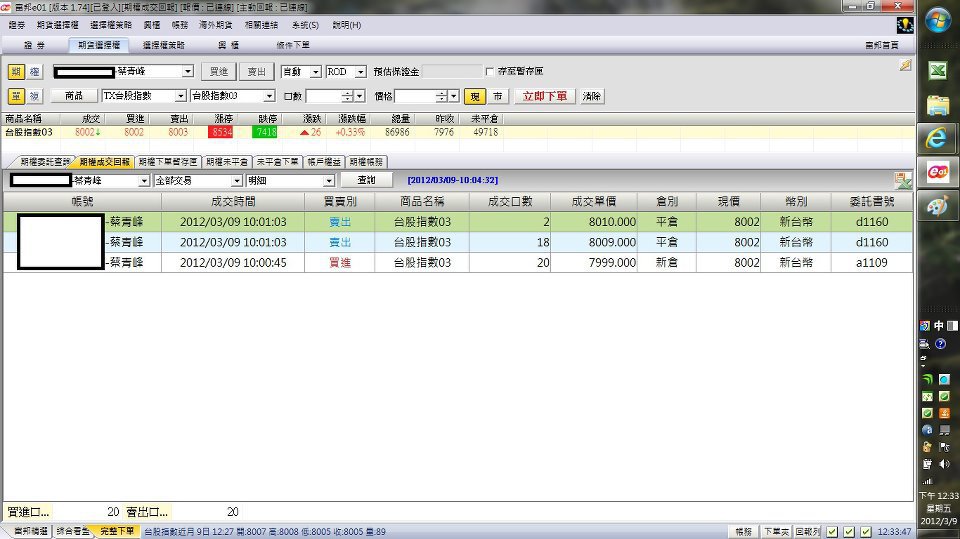
Task: Click the 預估保證金 field
Action: (x=452, y=72)
